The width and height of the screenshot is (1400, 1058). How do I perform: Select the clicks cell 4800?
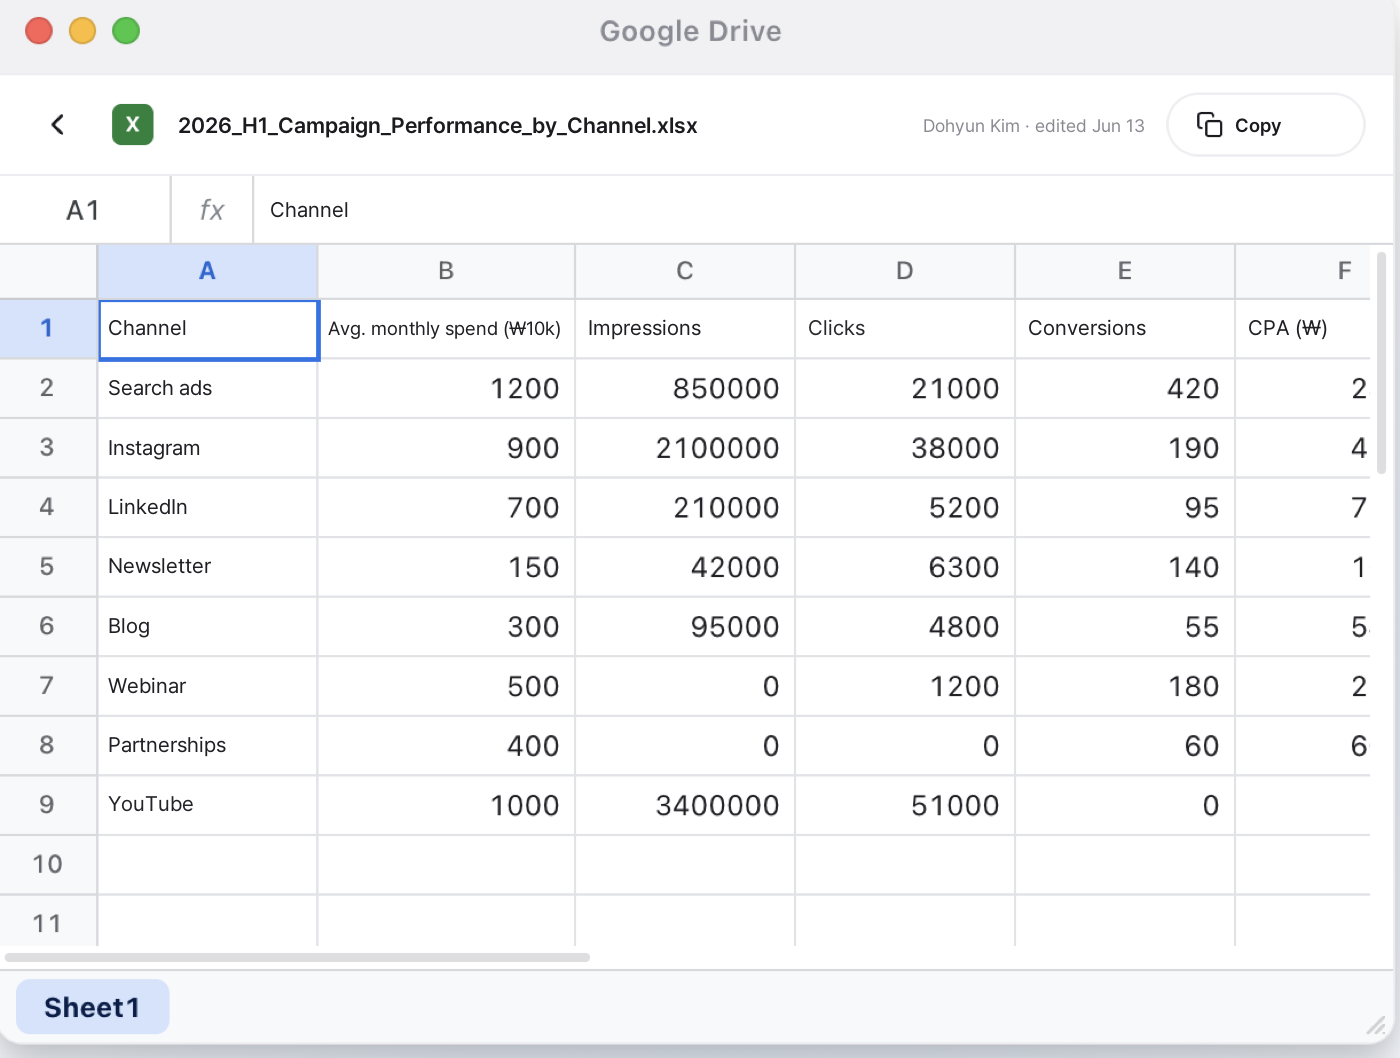[x=905, y=626]
